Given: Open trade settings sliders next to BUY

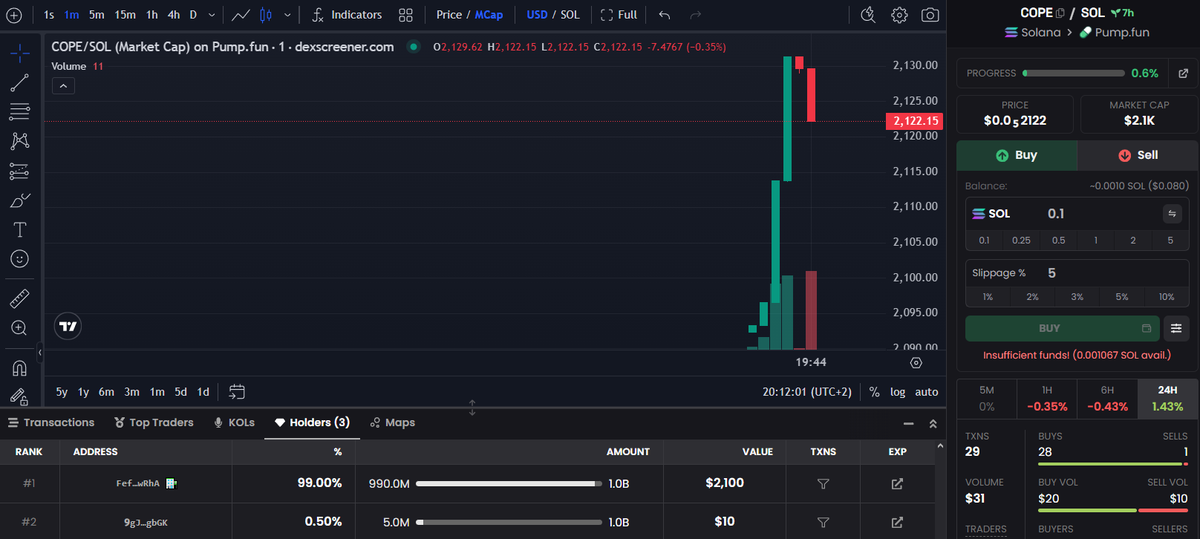Looking at the screenshot, I should coord(1177,328).
